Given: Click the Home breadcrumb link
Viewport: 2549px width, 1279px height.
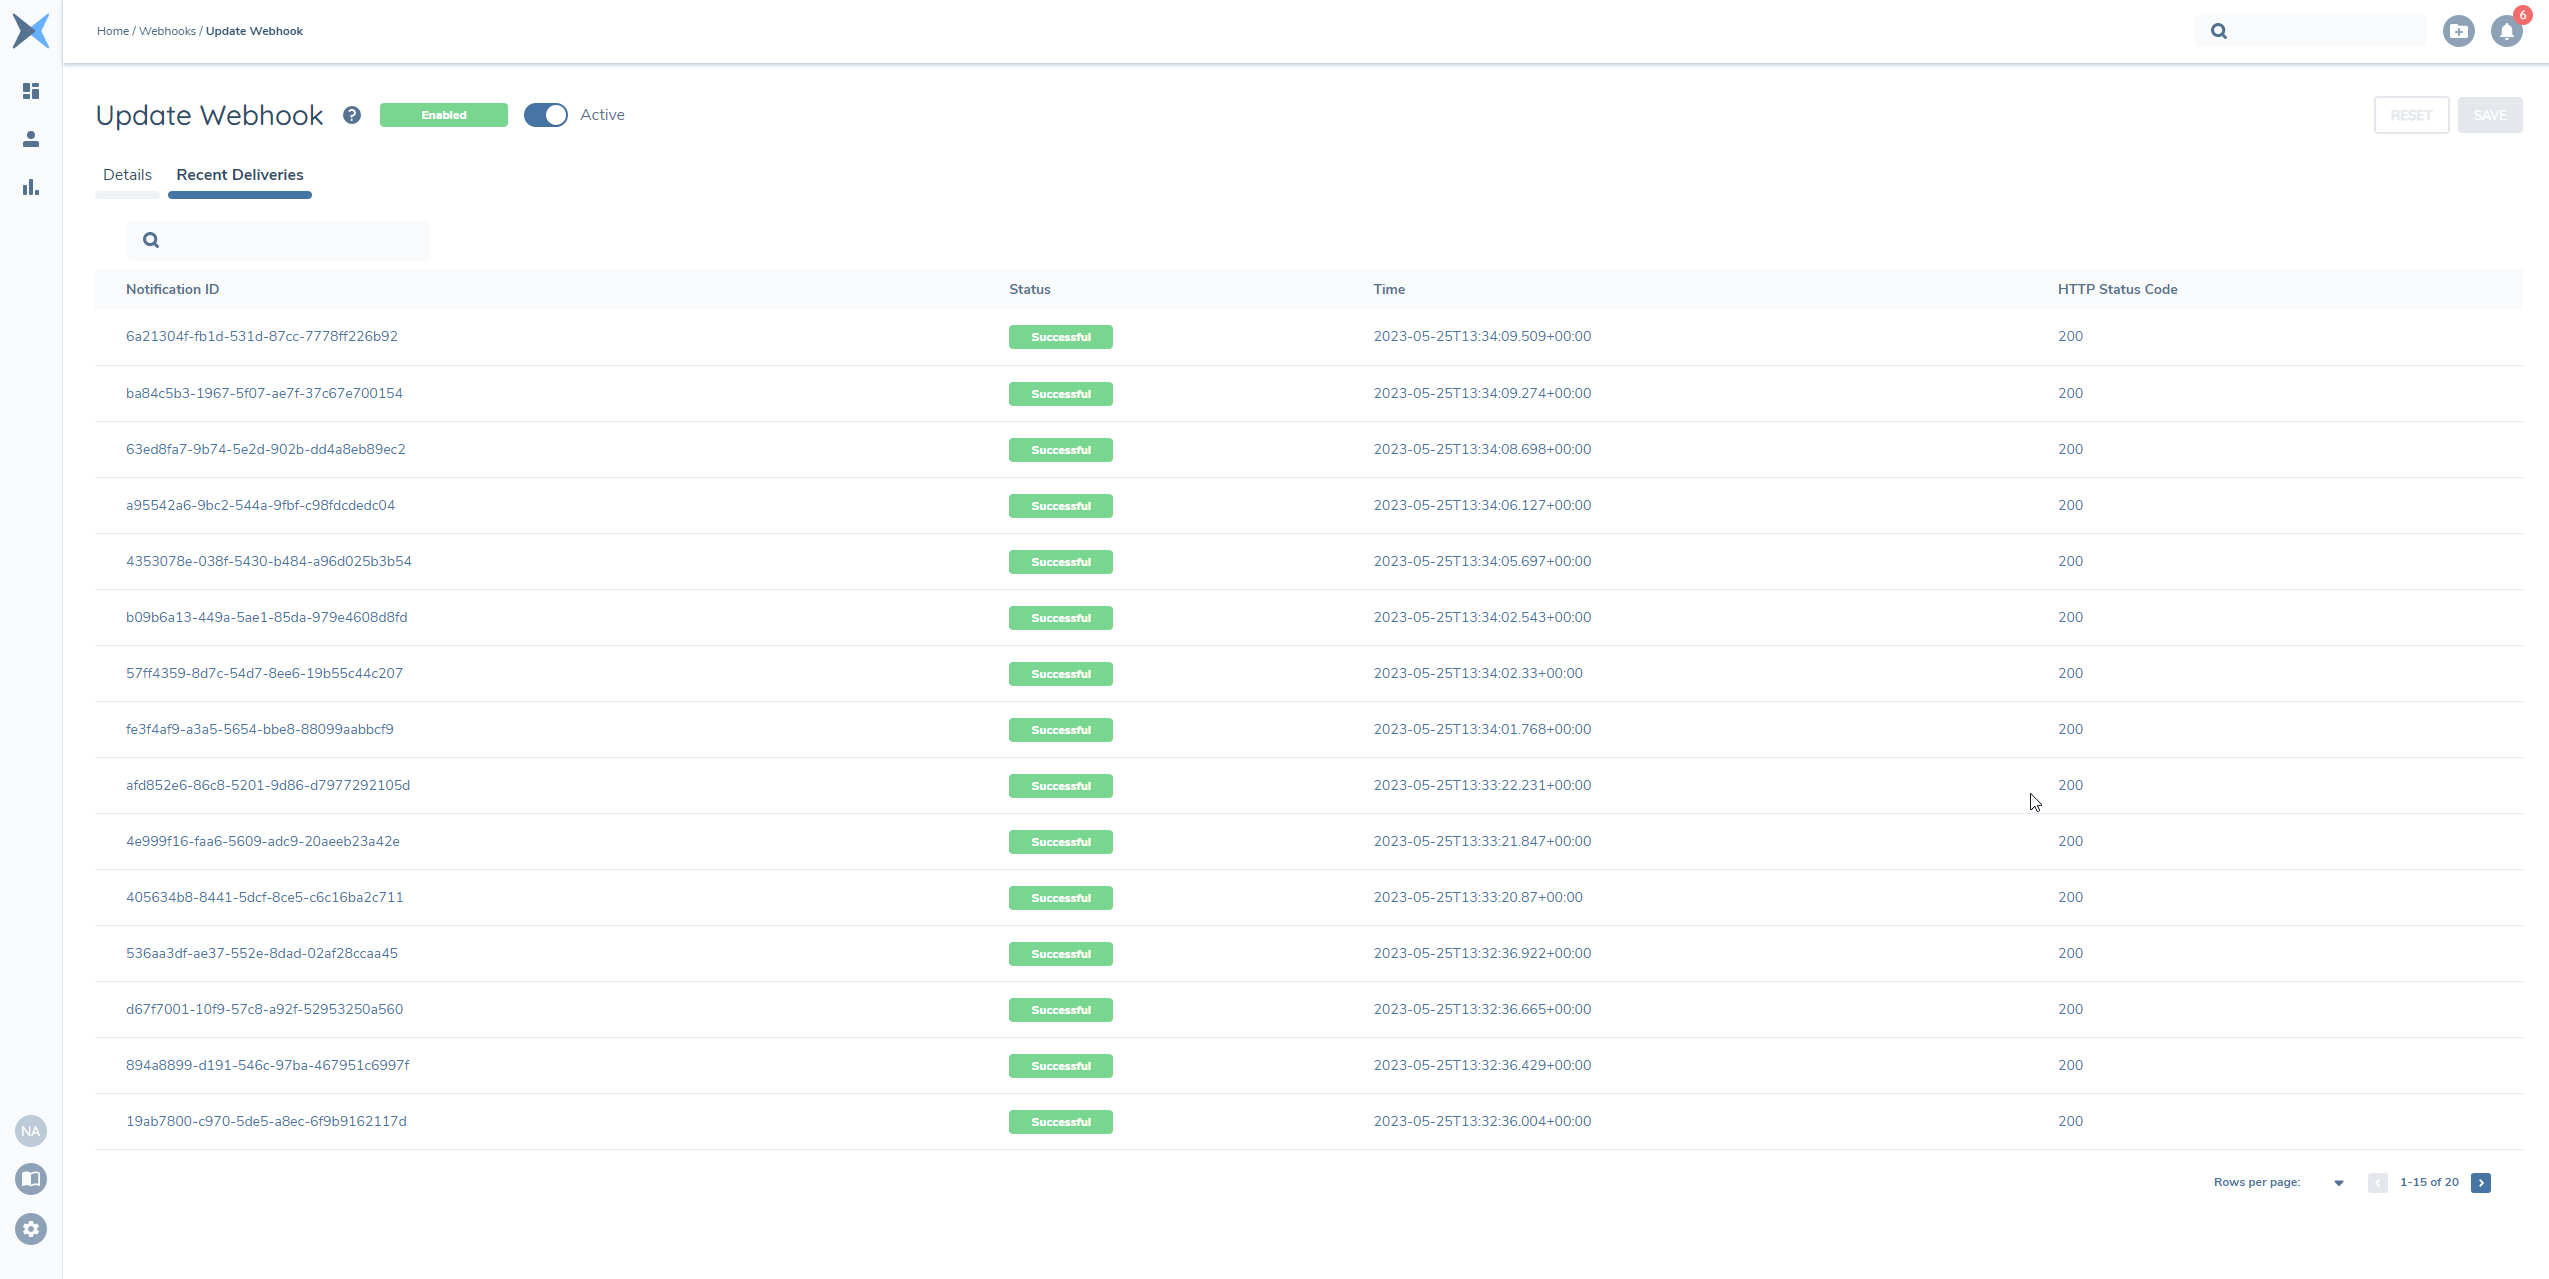Looking at the screenshot, I should pos(113,31).
